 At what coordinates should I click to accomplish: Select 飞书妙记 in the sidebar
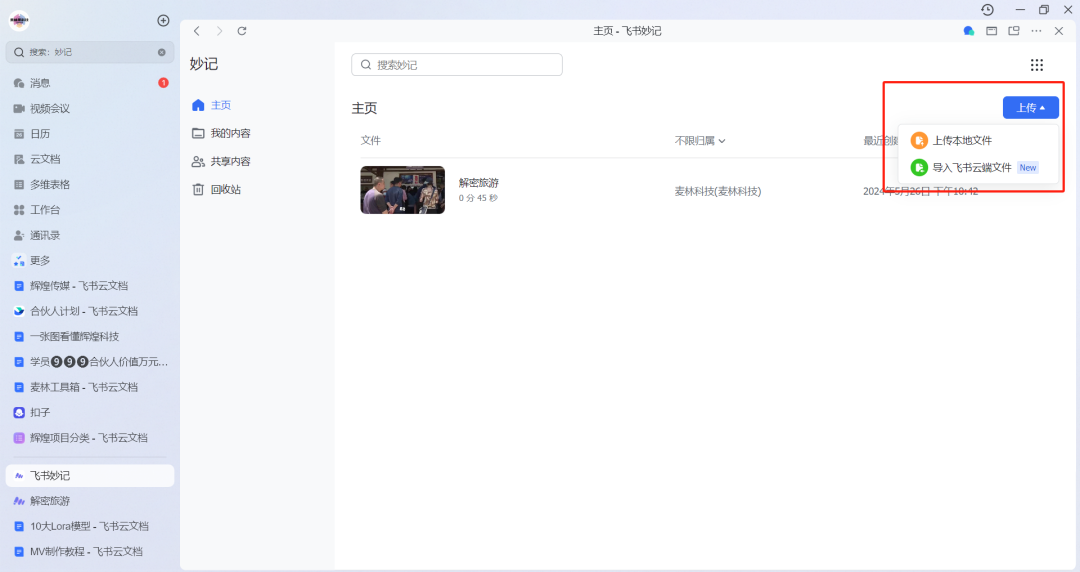click(90, 476)
